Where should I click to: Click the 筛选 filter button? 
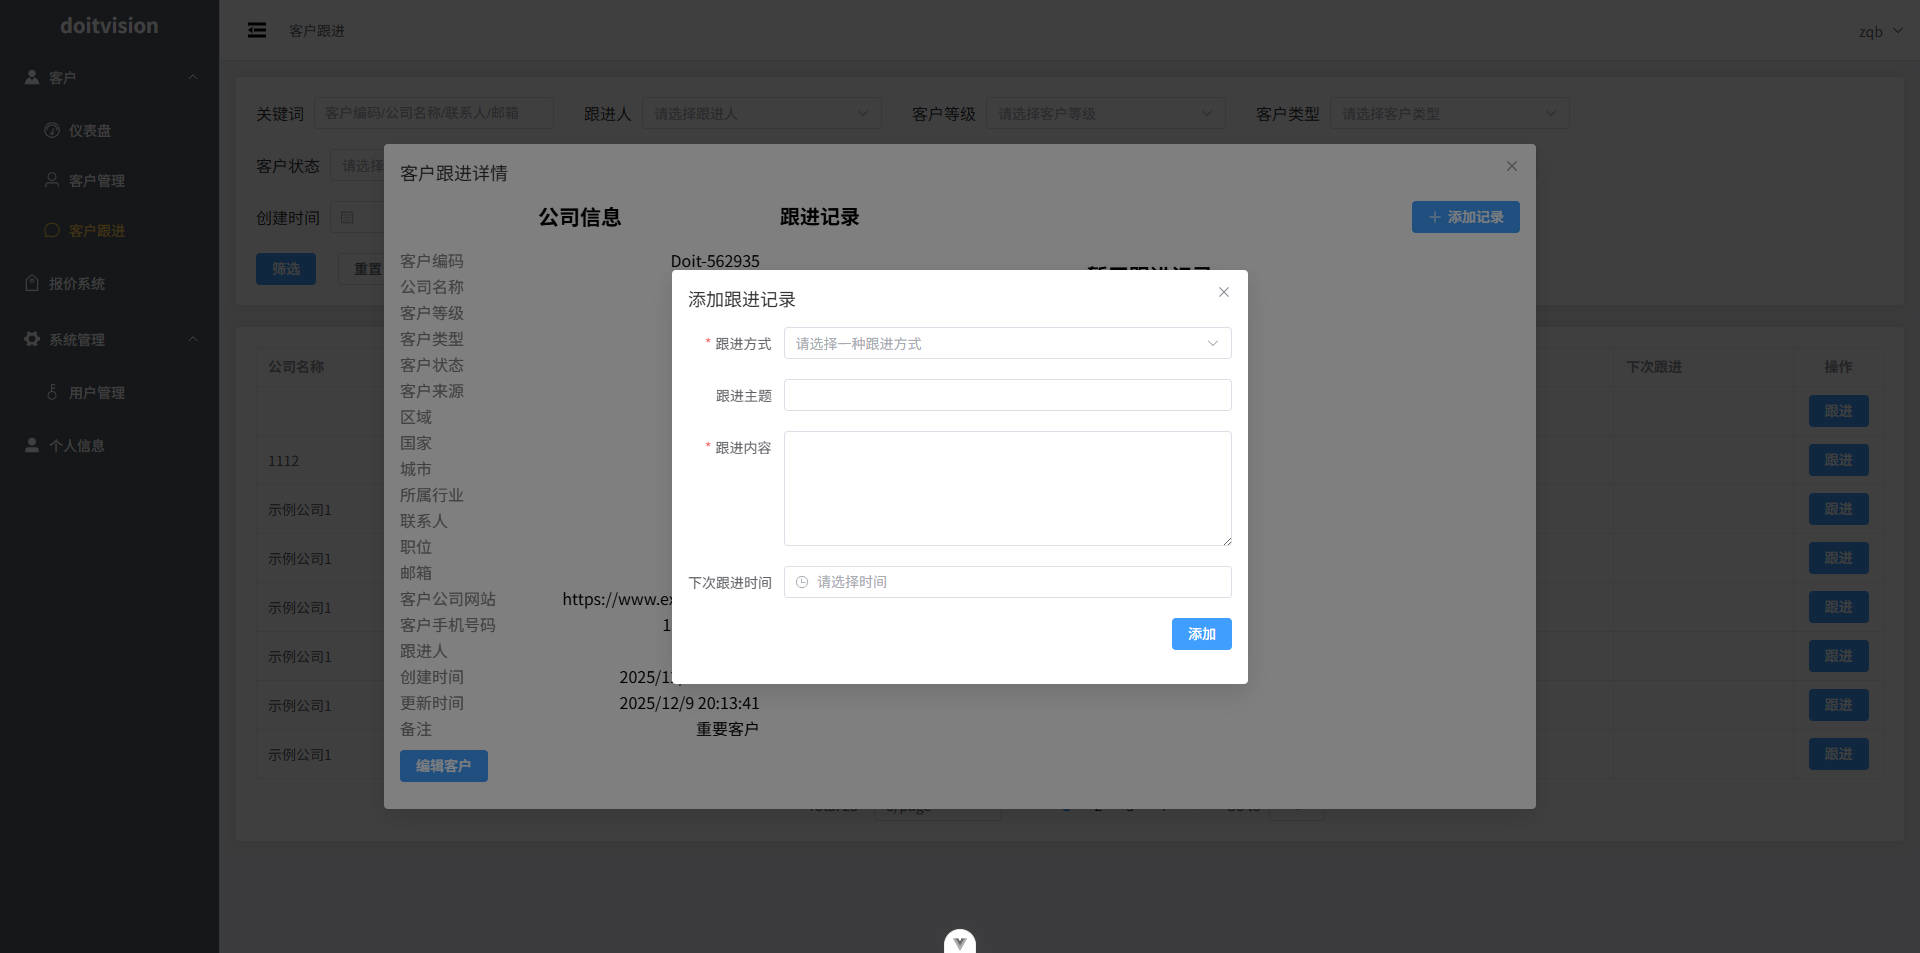[285, 269]
